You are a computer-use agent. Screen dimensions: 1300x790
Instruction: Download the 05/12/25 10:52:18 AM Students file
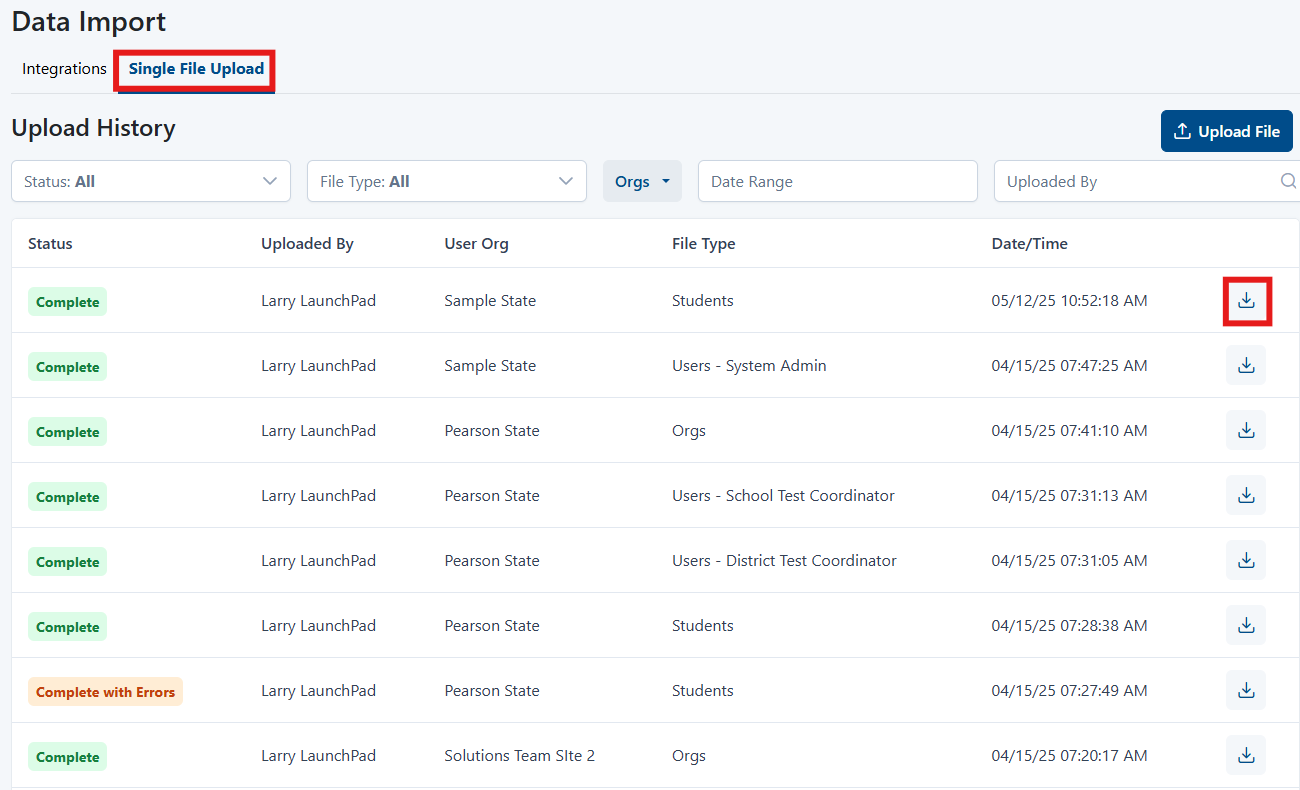pos(1246,301)
